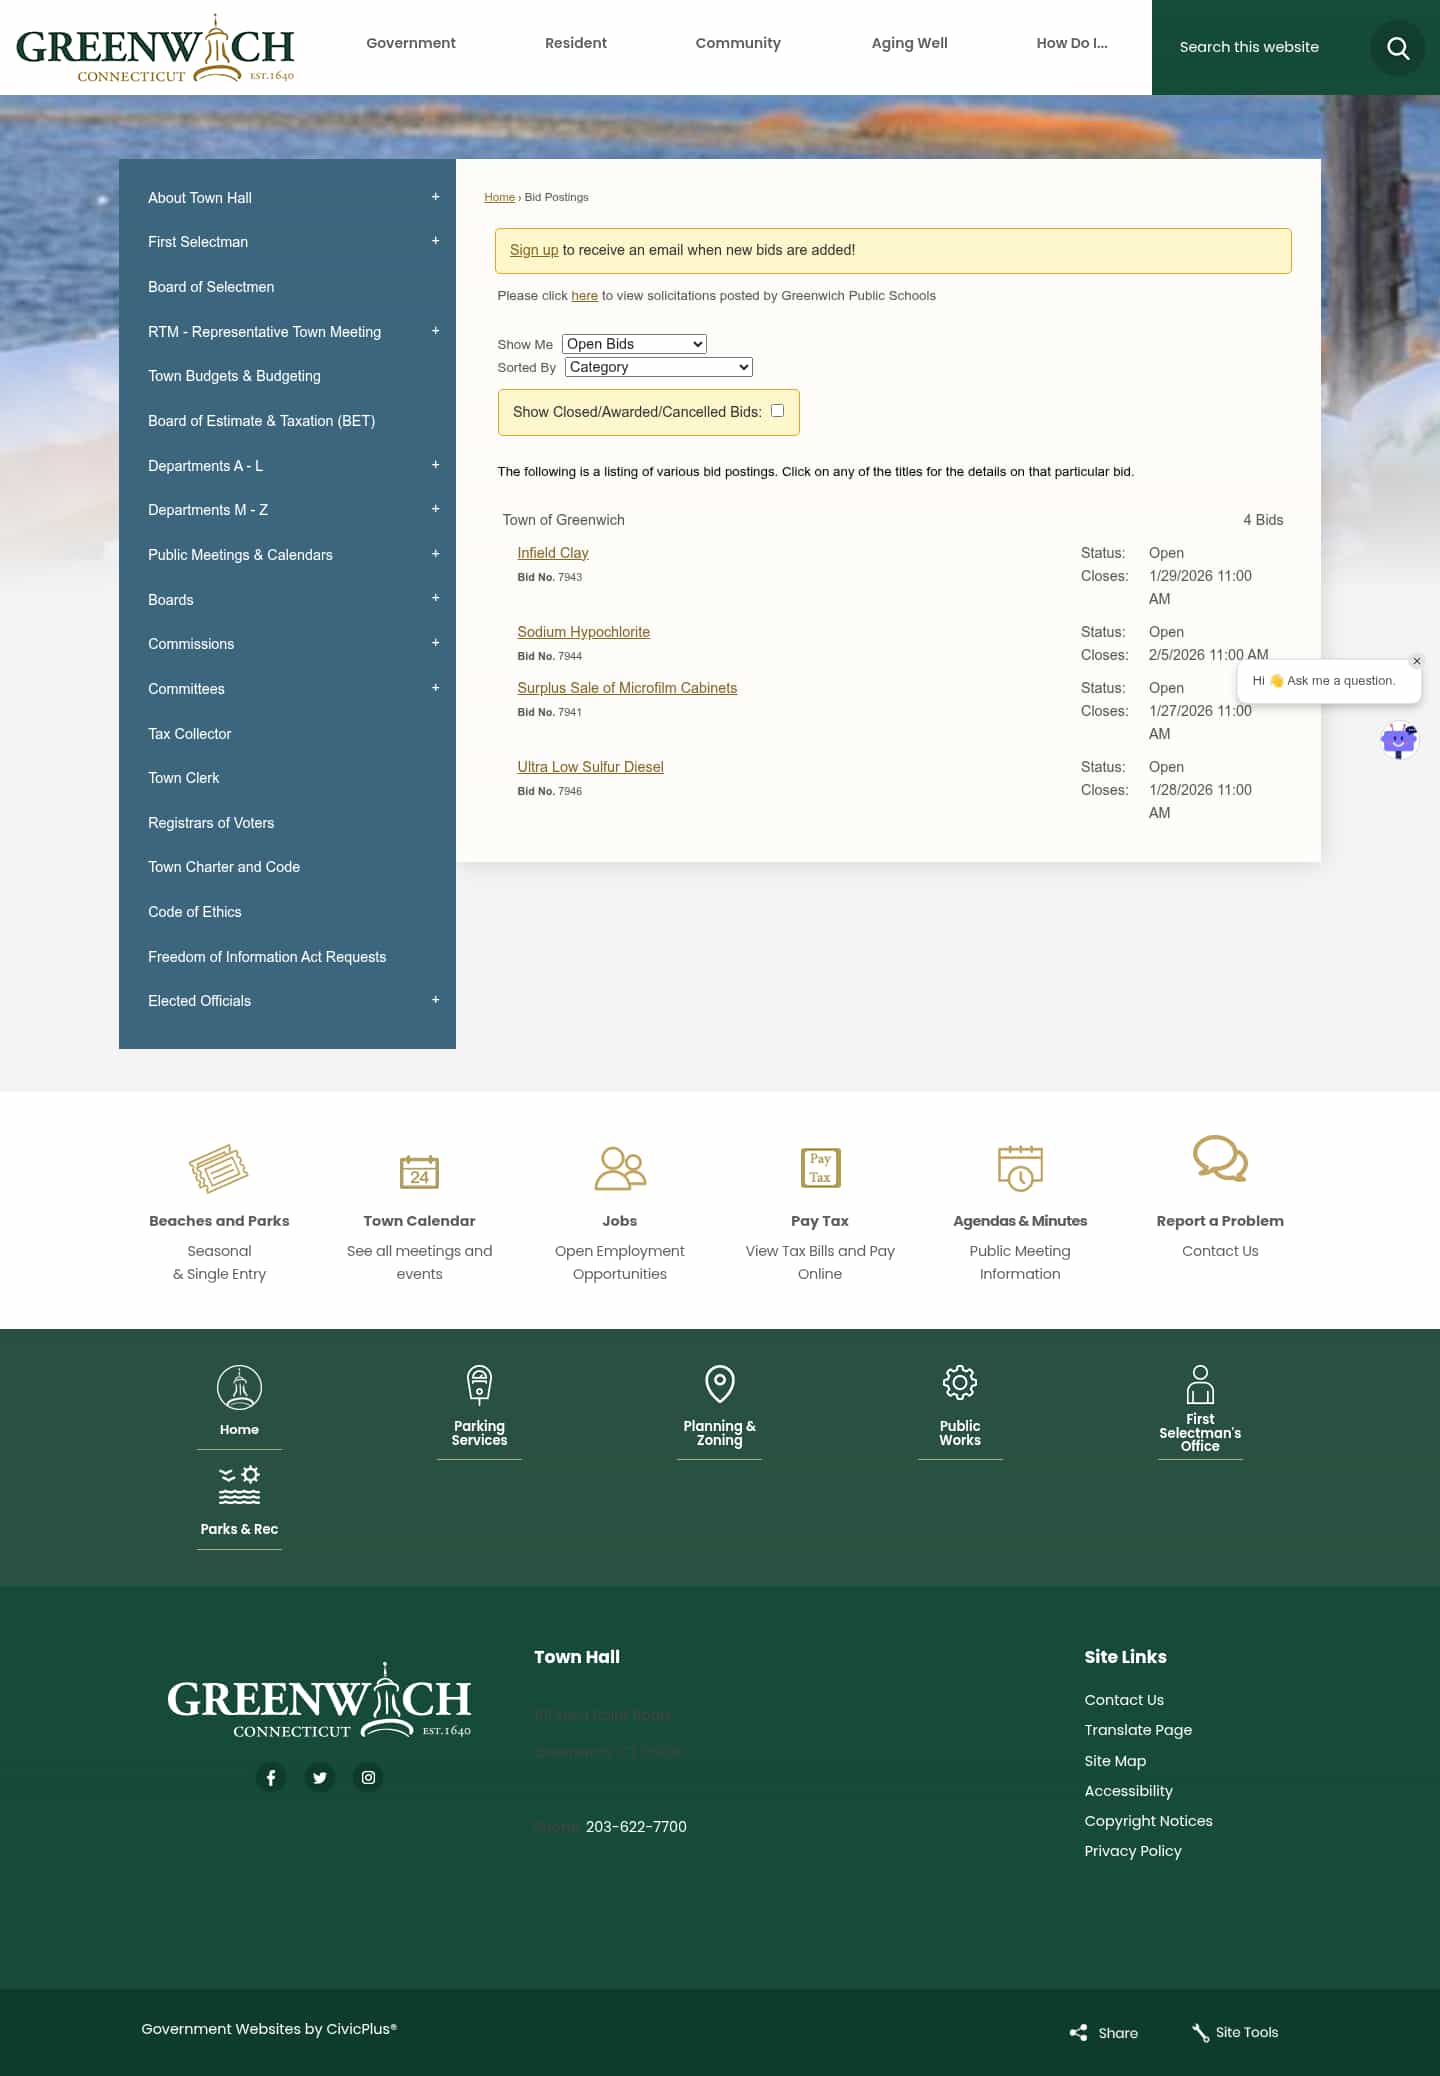Open the Show Me Open Bids dropdown
Screen dimensions: 1440x2076
634,344
